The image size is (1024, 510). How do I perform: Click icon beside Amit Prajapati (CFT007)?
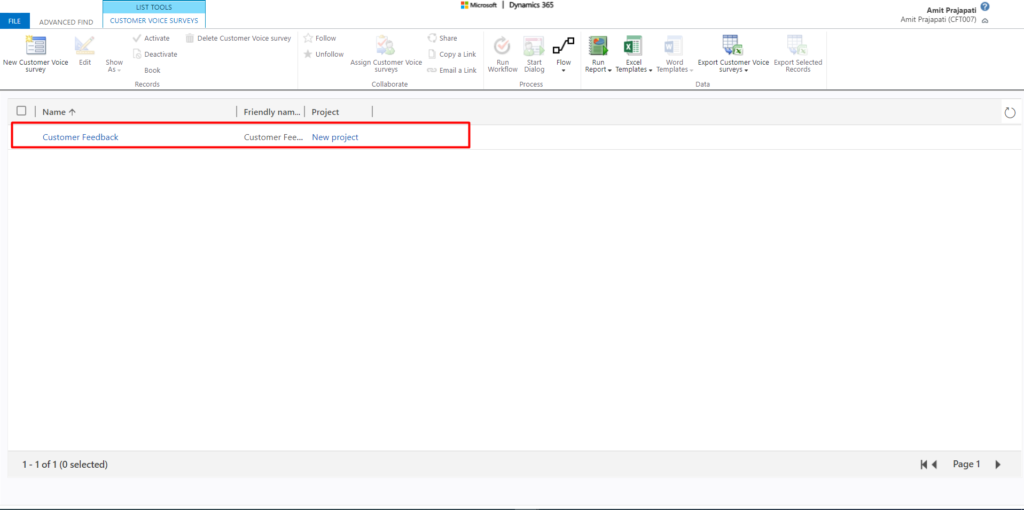985,21
